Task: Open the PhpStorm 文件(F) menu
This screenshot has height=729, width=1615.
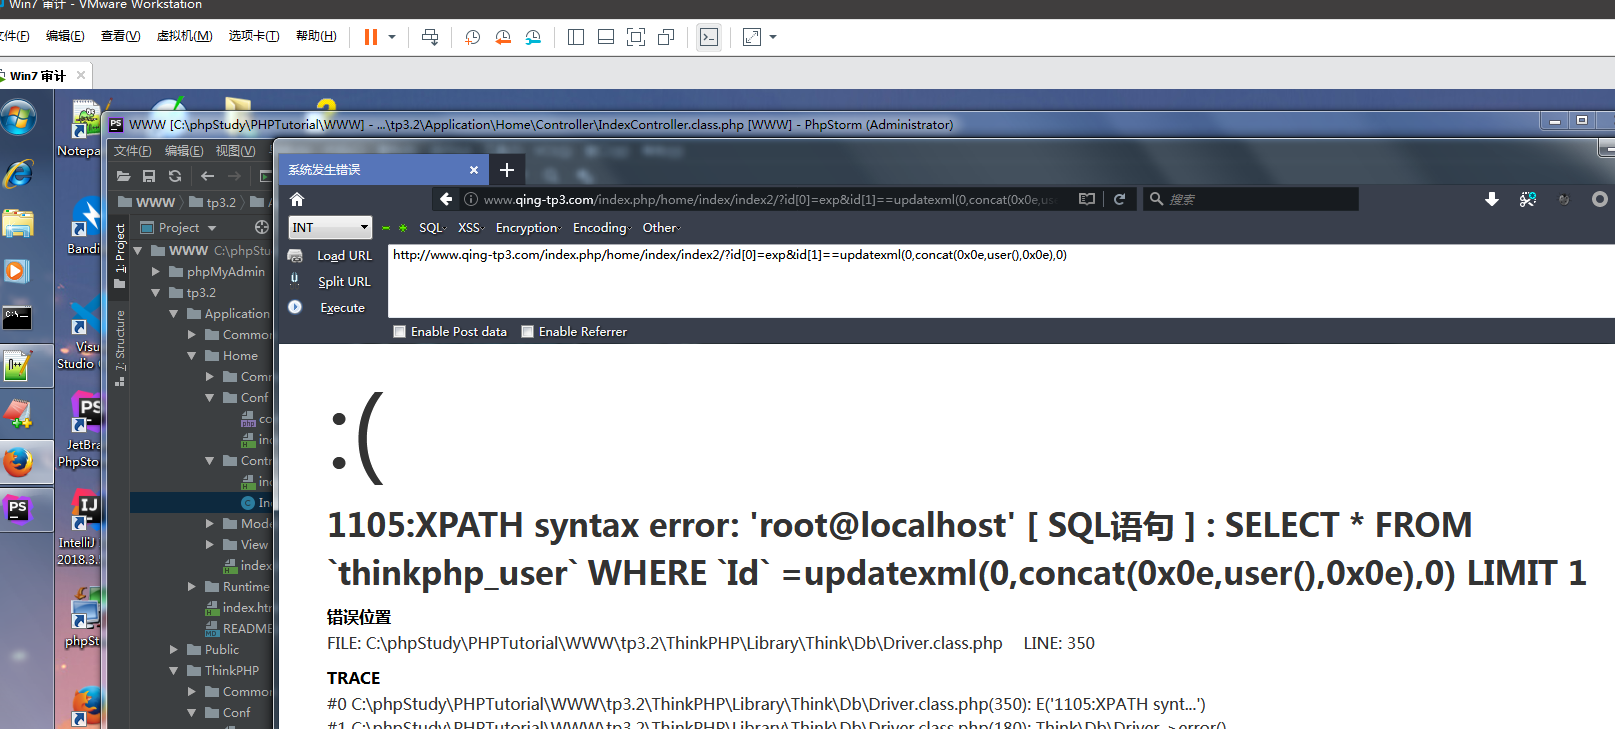Action: 132,151
